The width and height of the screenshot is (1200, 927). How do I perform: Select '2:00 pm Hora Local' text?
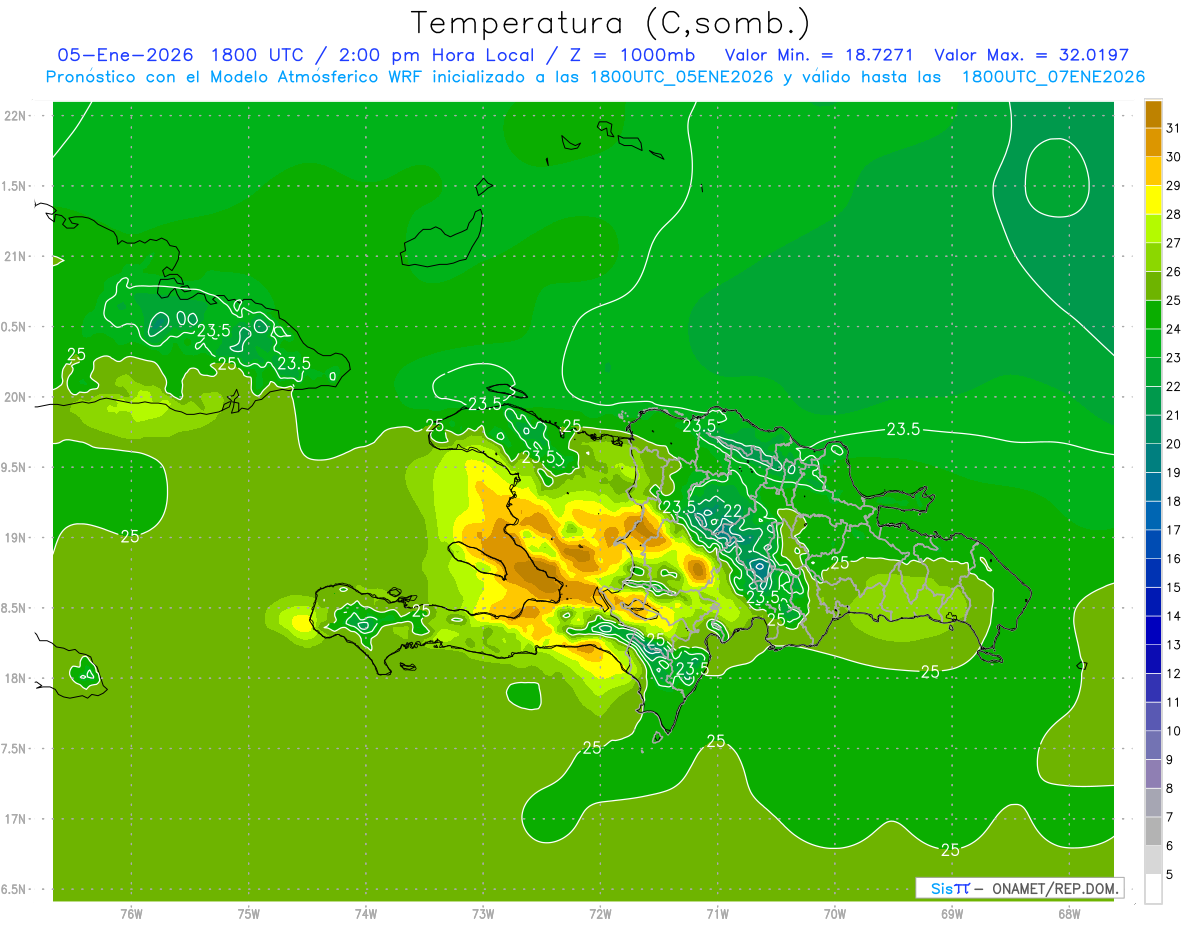pos(437,55)
